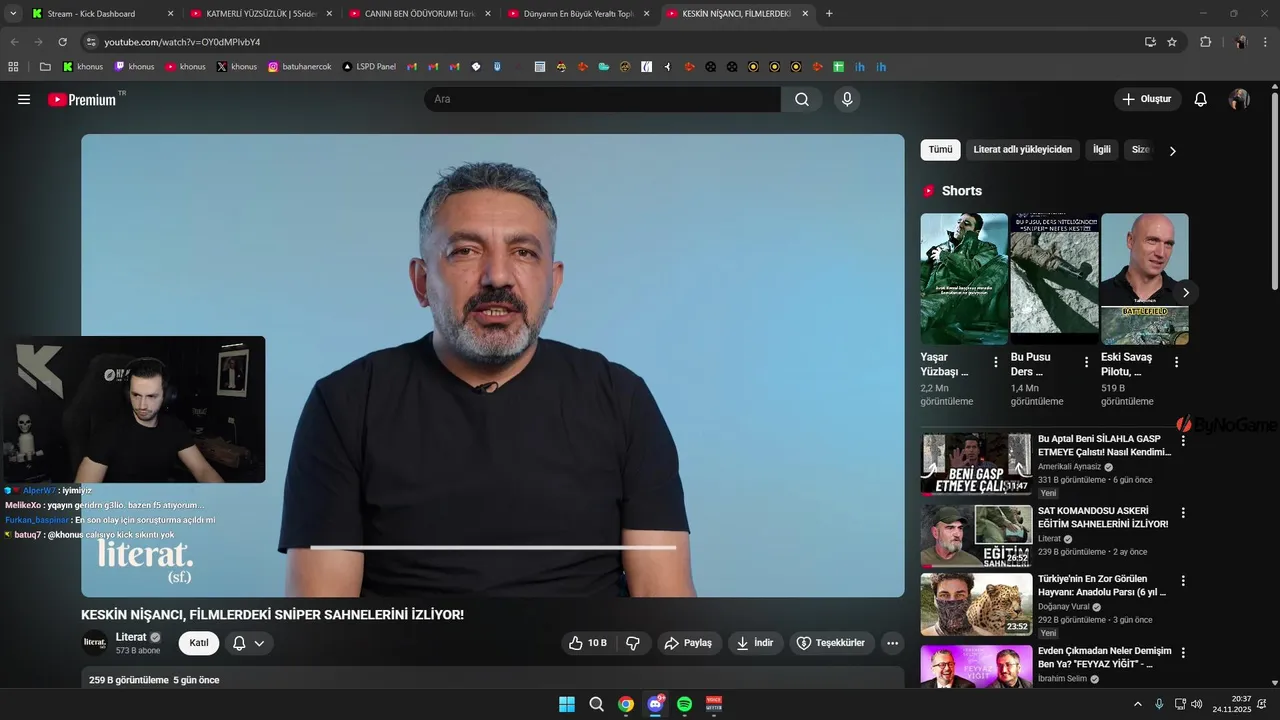
Task: Click the Katıl join button
Action: pos(199,643)
